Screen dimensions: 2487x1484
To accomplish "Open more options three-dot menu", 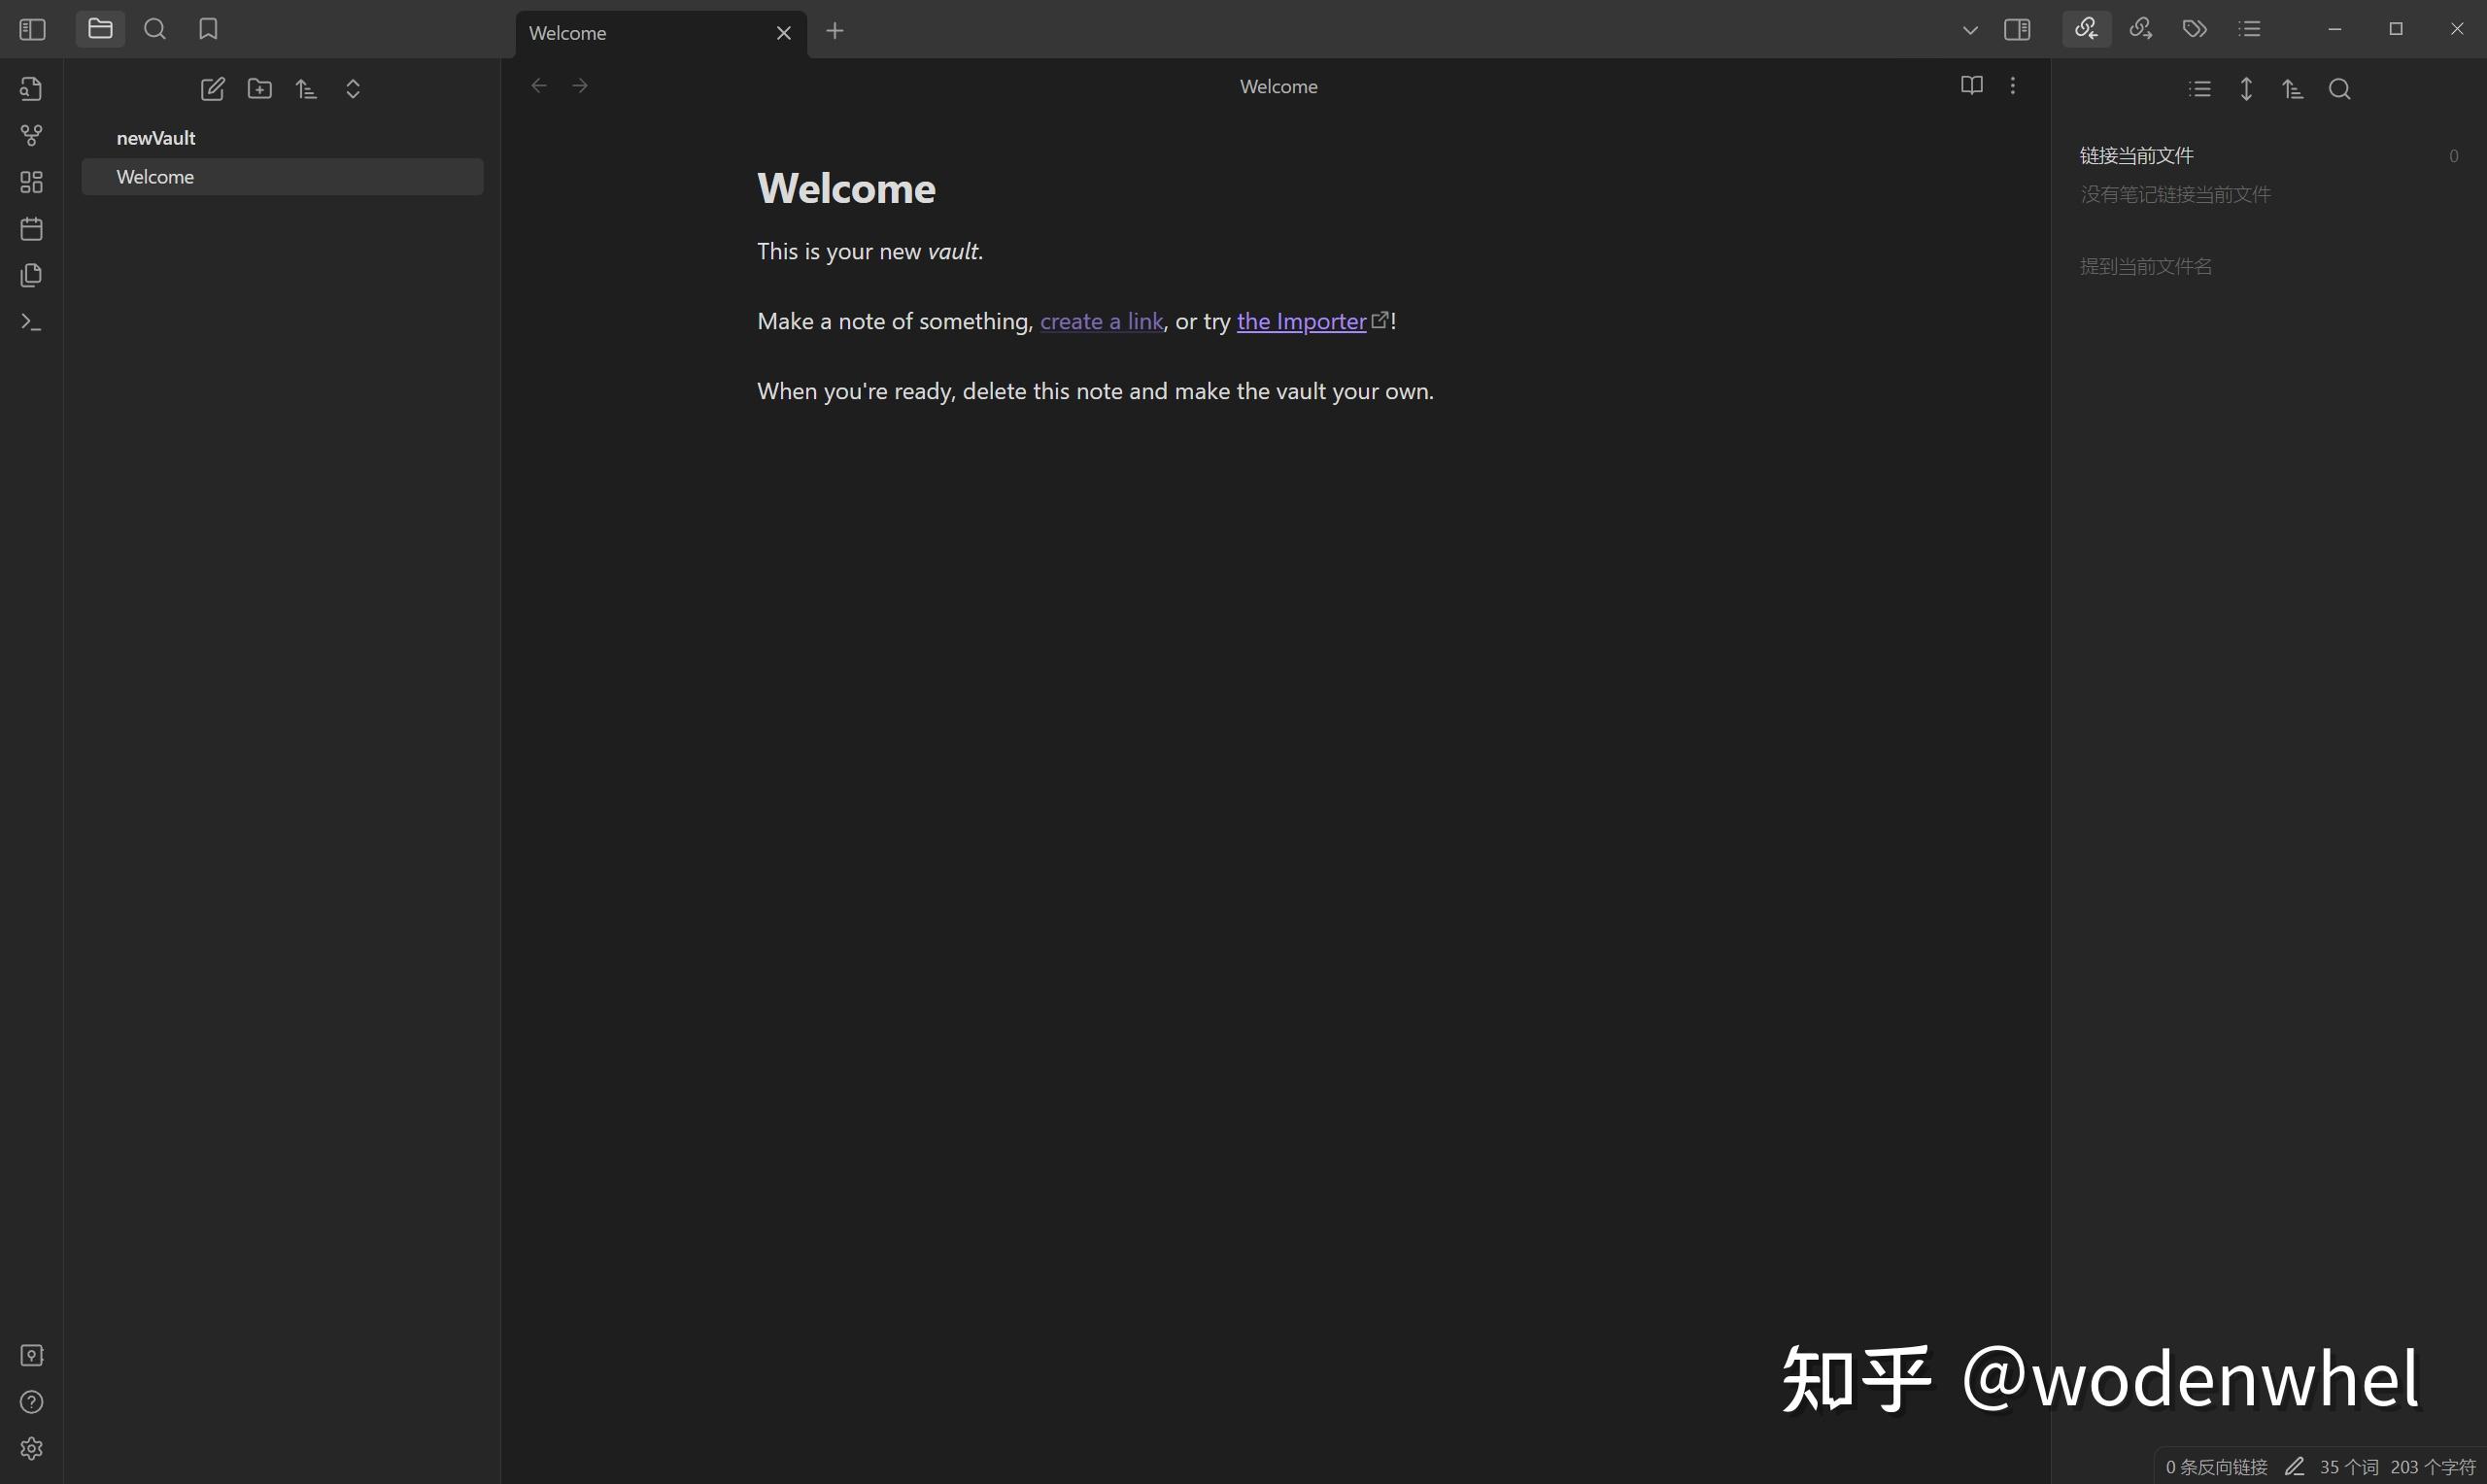I will (2013, 86).
